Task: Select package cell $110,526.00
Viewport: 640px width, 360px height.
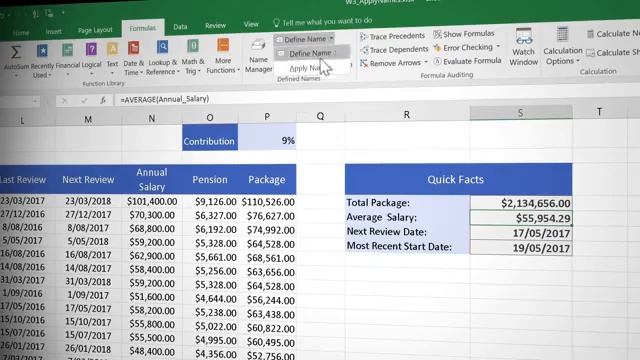Action: click(x=267, y=202)
